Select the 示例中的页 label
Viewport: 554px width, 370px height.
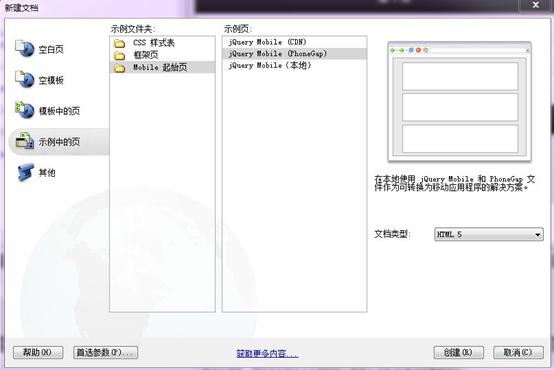(x=59, y=142)
